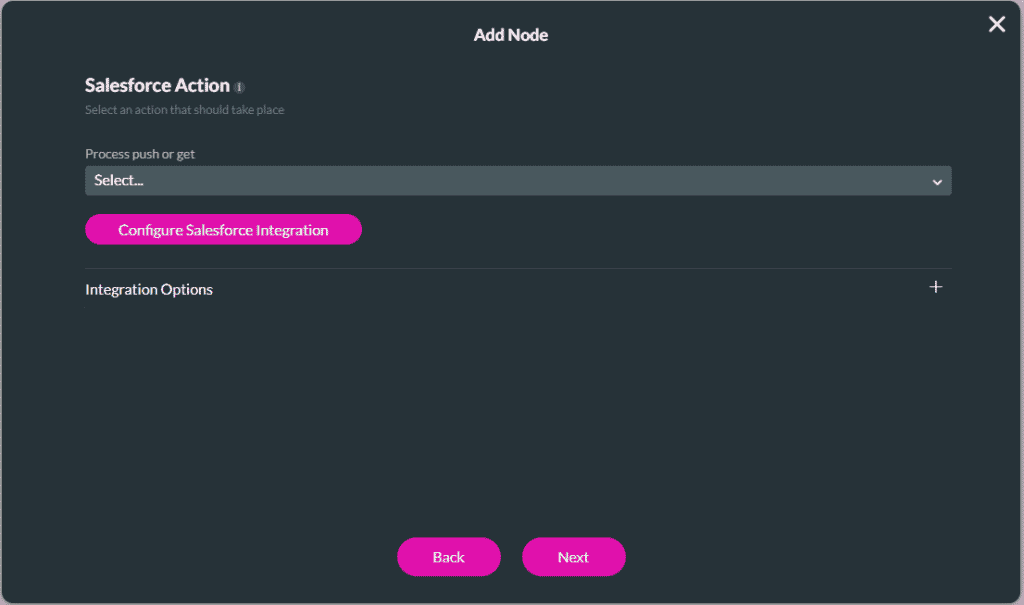This screenshot has height=605, width=1024.
Task: Launch the Salesforce integration configuration
Action: pos(222,229)
